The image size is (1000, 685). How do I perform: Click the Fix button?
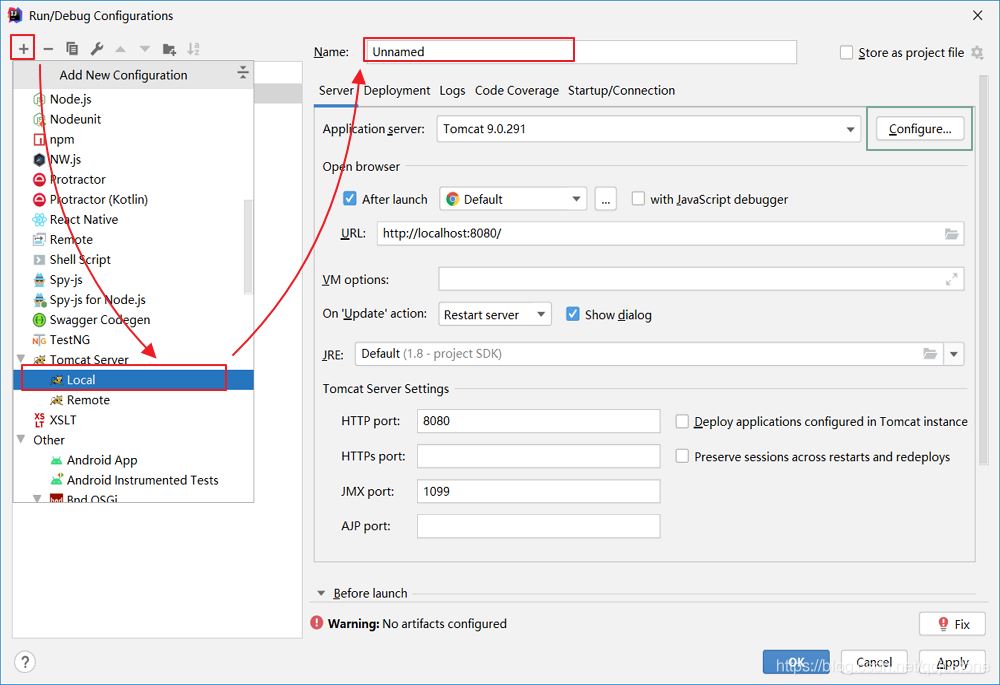click(x=951, y=624)
